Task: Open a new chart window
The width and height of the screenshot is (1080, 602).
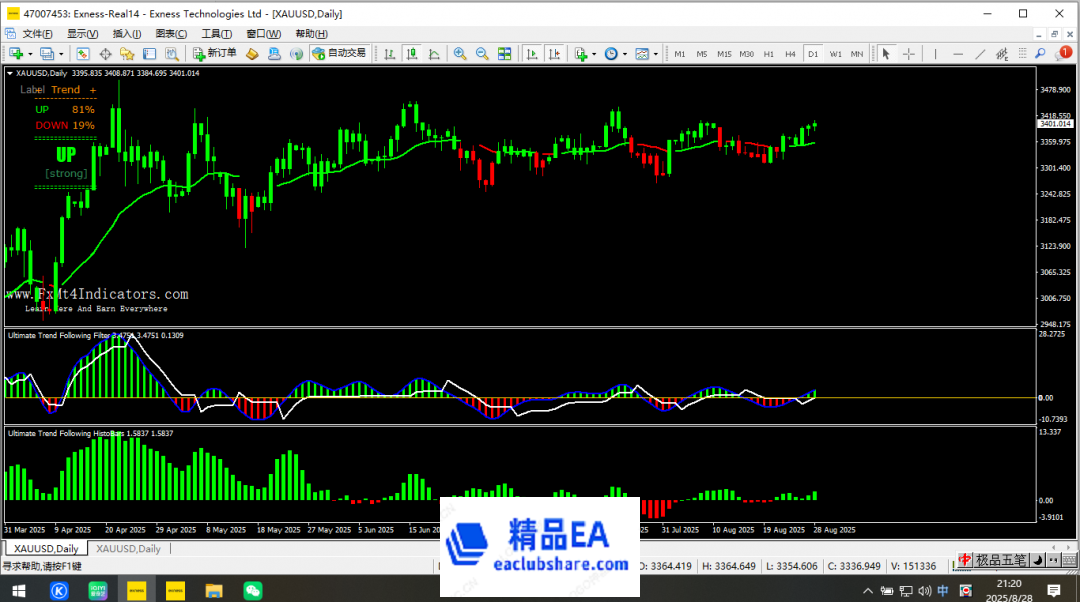Action: pos(18,53)
